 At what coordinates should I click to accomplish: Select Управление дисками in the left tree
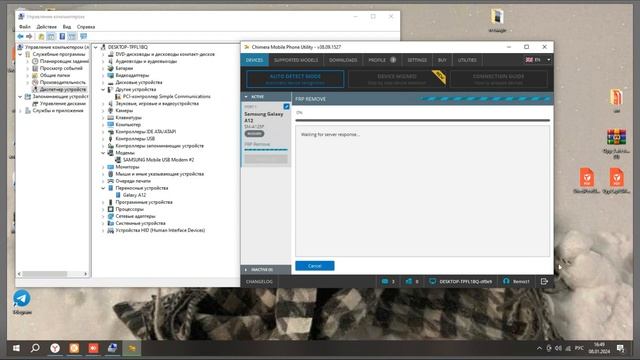(x=62, y=104)
